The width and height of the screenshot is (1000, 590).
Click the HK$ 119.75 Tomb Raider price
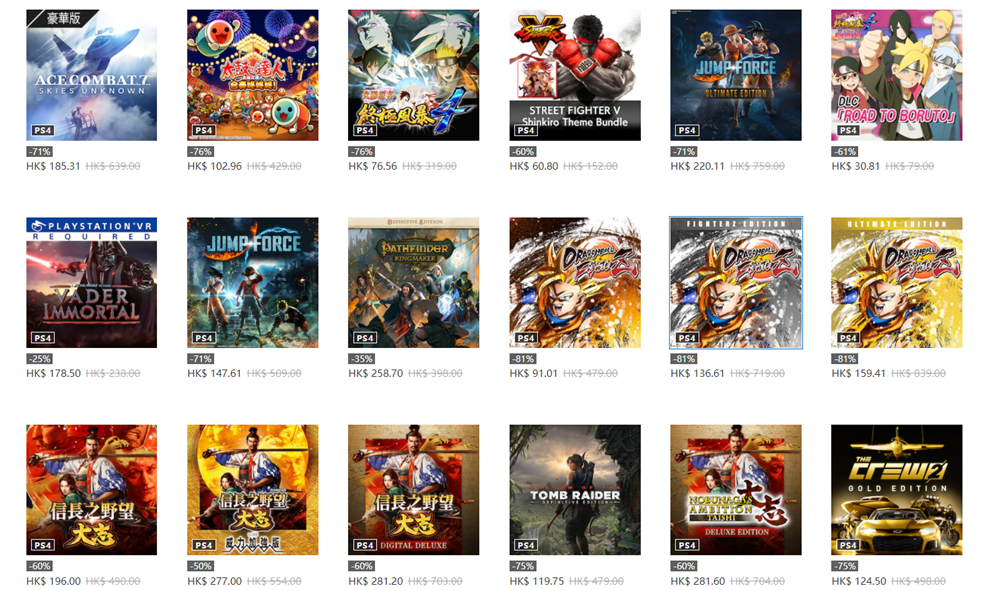point(537,581)
